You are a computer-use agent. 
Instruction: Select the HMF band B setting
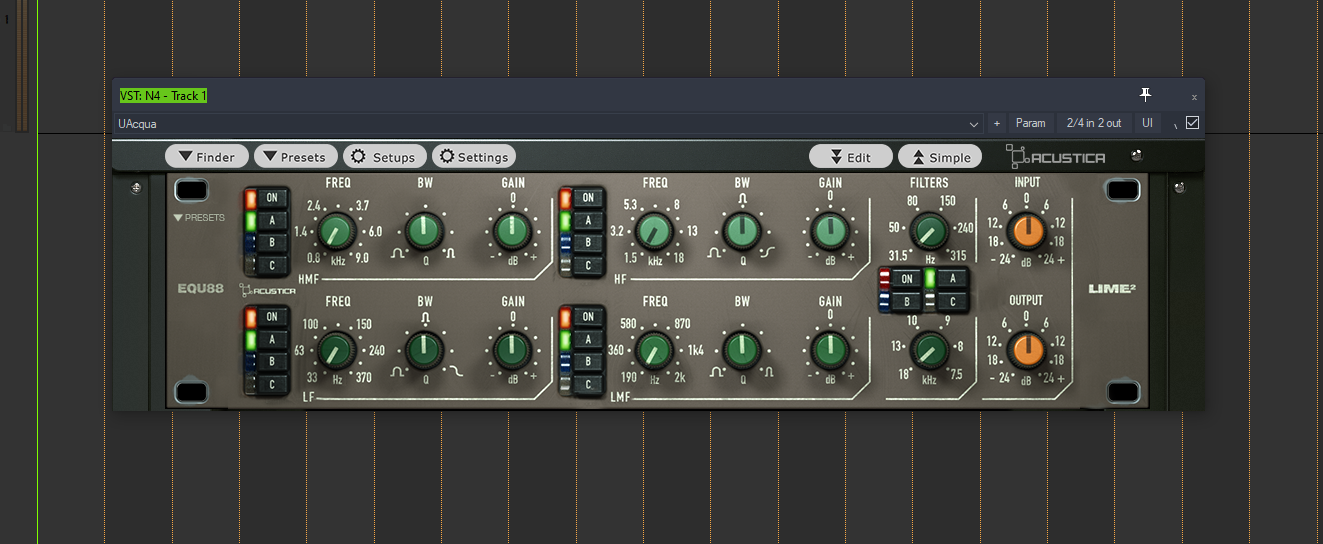click(x=271, y=243)
